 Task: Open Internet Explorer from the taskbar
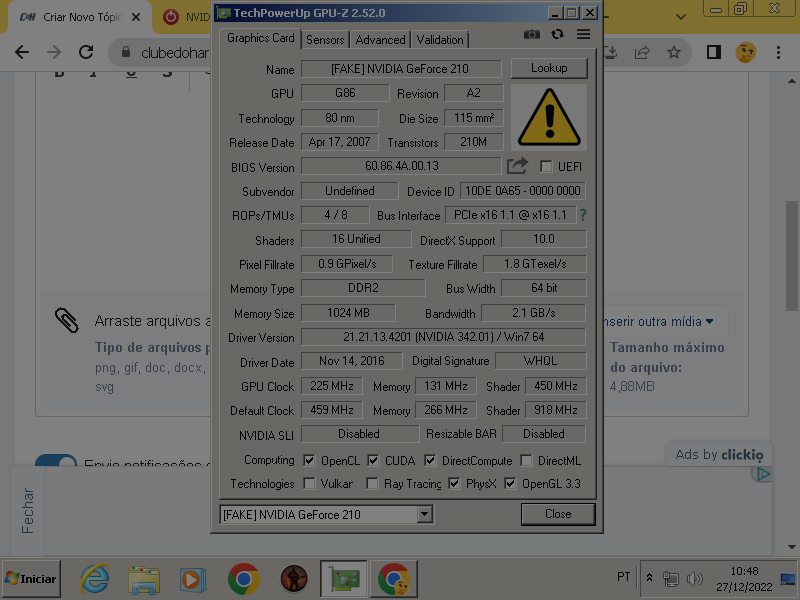click(94, 579)
